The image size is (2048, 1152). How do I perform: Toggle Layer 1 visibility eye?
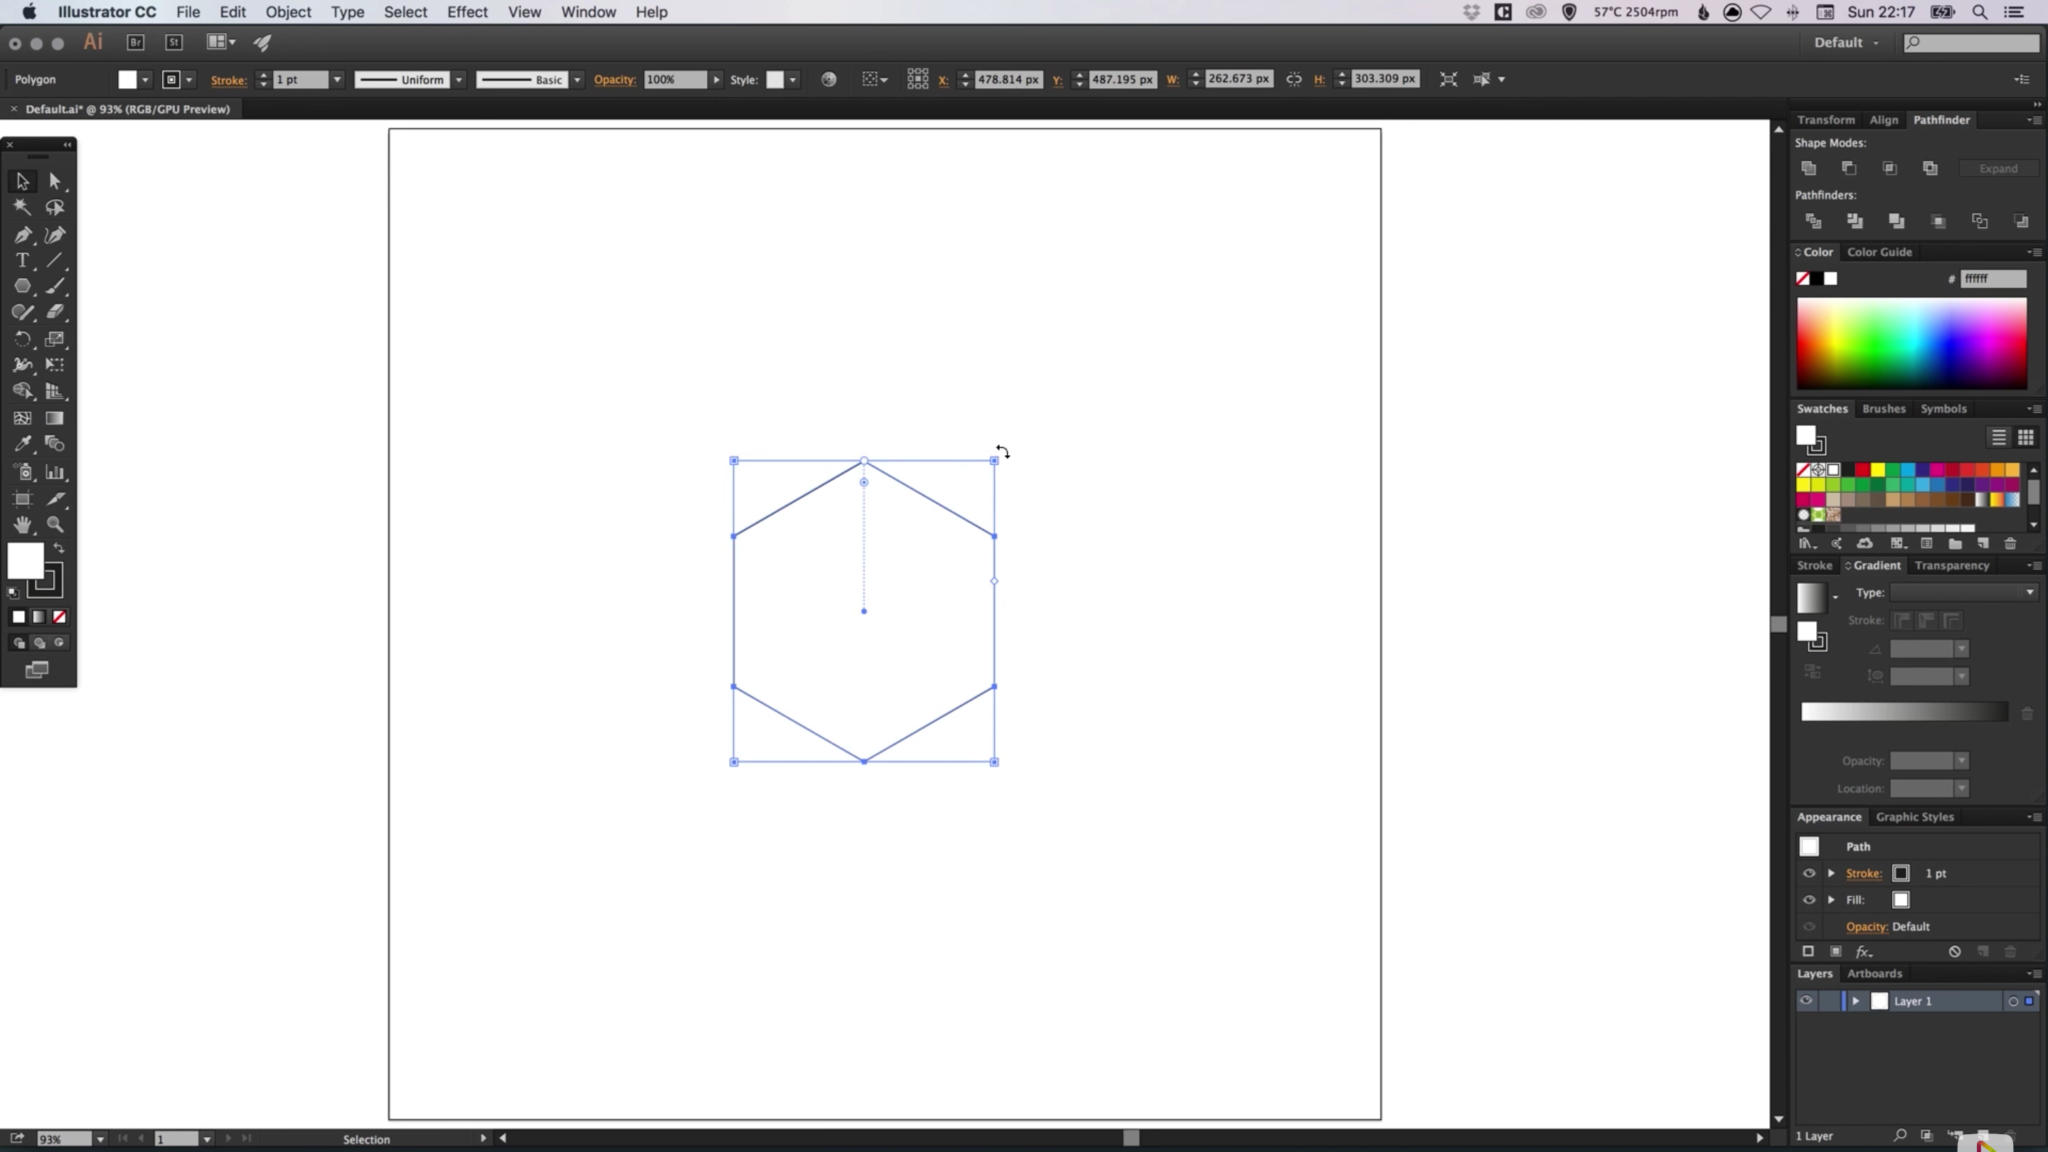pos(1807,1000)
